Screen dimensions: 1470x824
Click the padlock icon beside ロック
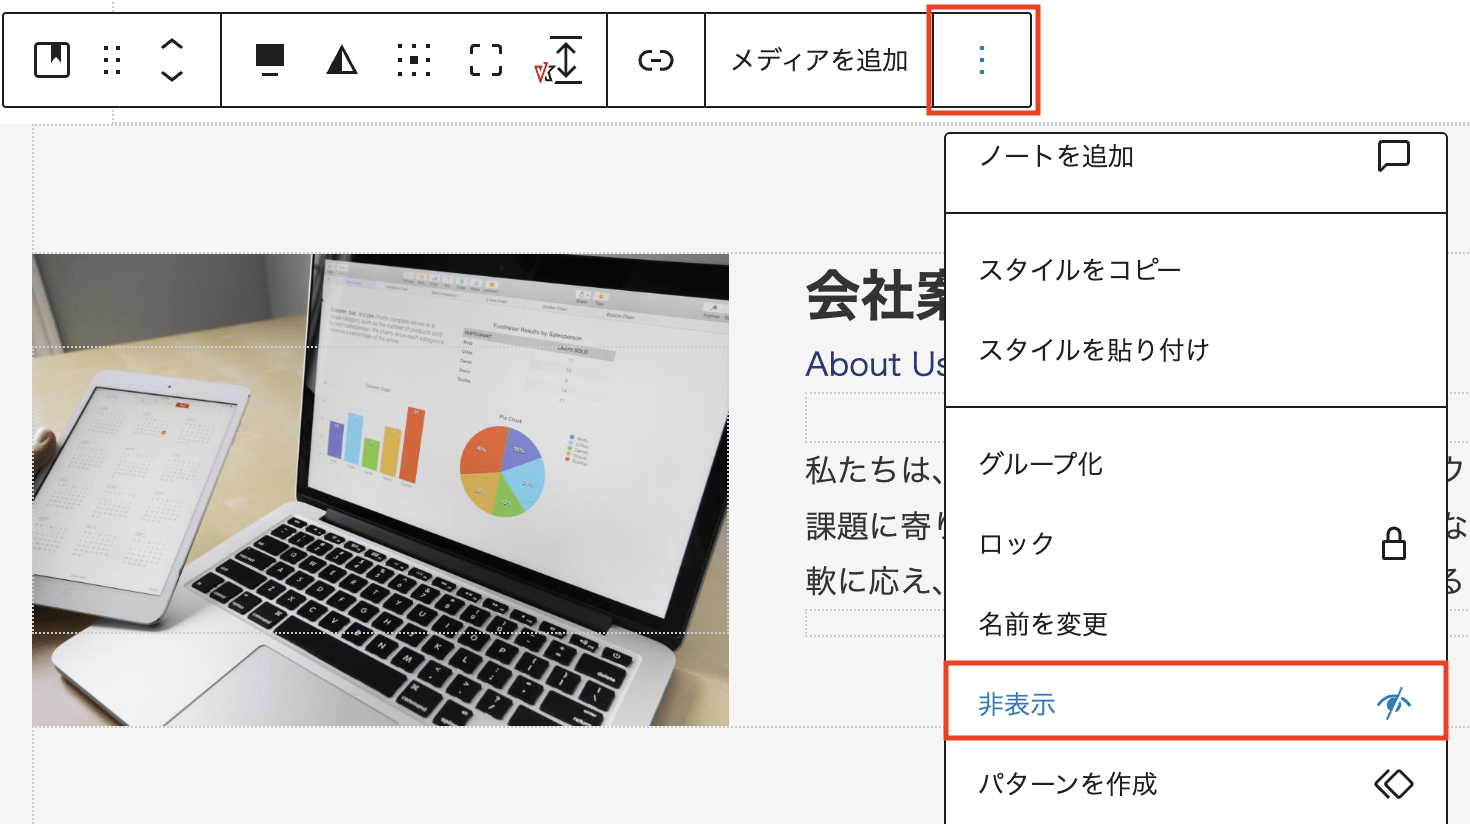[x=1393, y=544]
